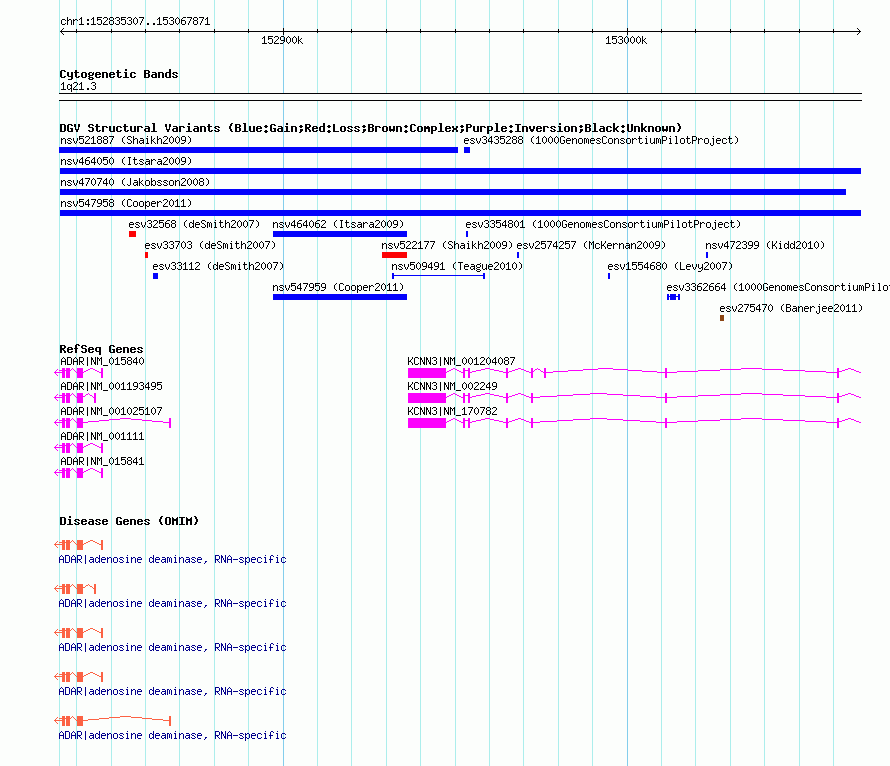The image size is (890, 766).
Task: Open the nsv470740 (Jakobsson2008) label
Action: (135, 182)
